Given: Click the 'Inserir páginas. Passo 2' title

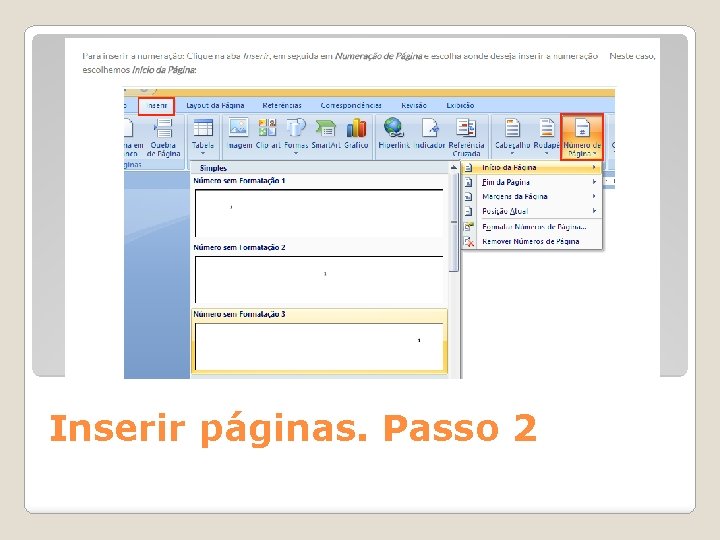Looking at the screenshot, I should [293, 429].
